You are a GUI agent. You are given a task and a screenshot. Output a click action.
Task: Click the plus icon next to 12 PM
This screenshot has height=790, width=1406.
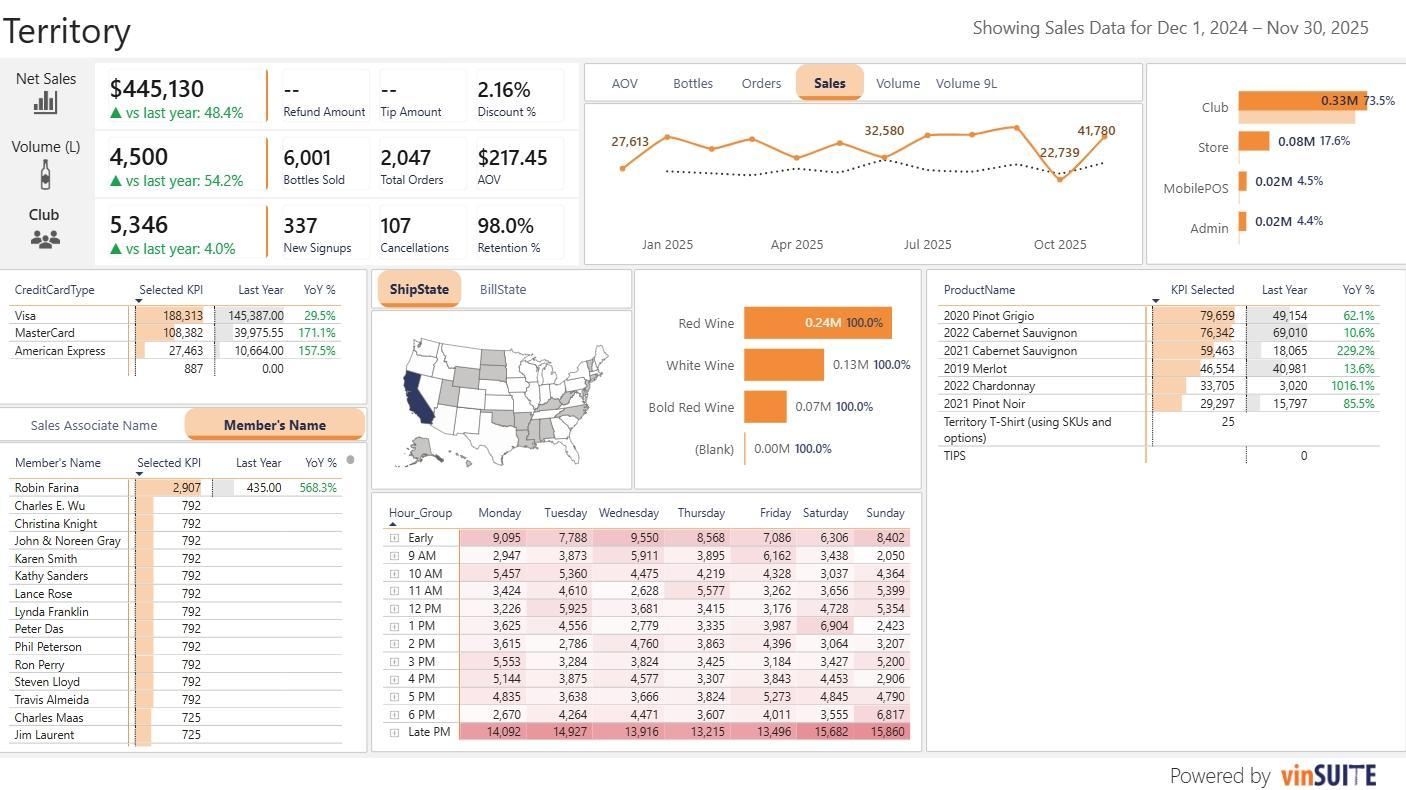point(395,608)
